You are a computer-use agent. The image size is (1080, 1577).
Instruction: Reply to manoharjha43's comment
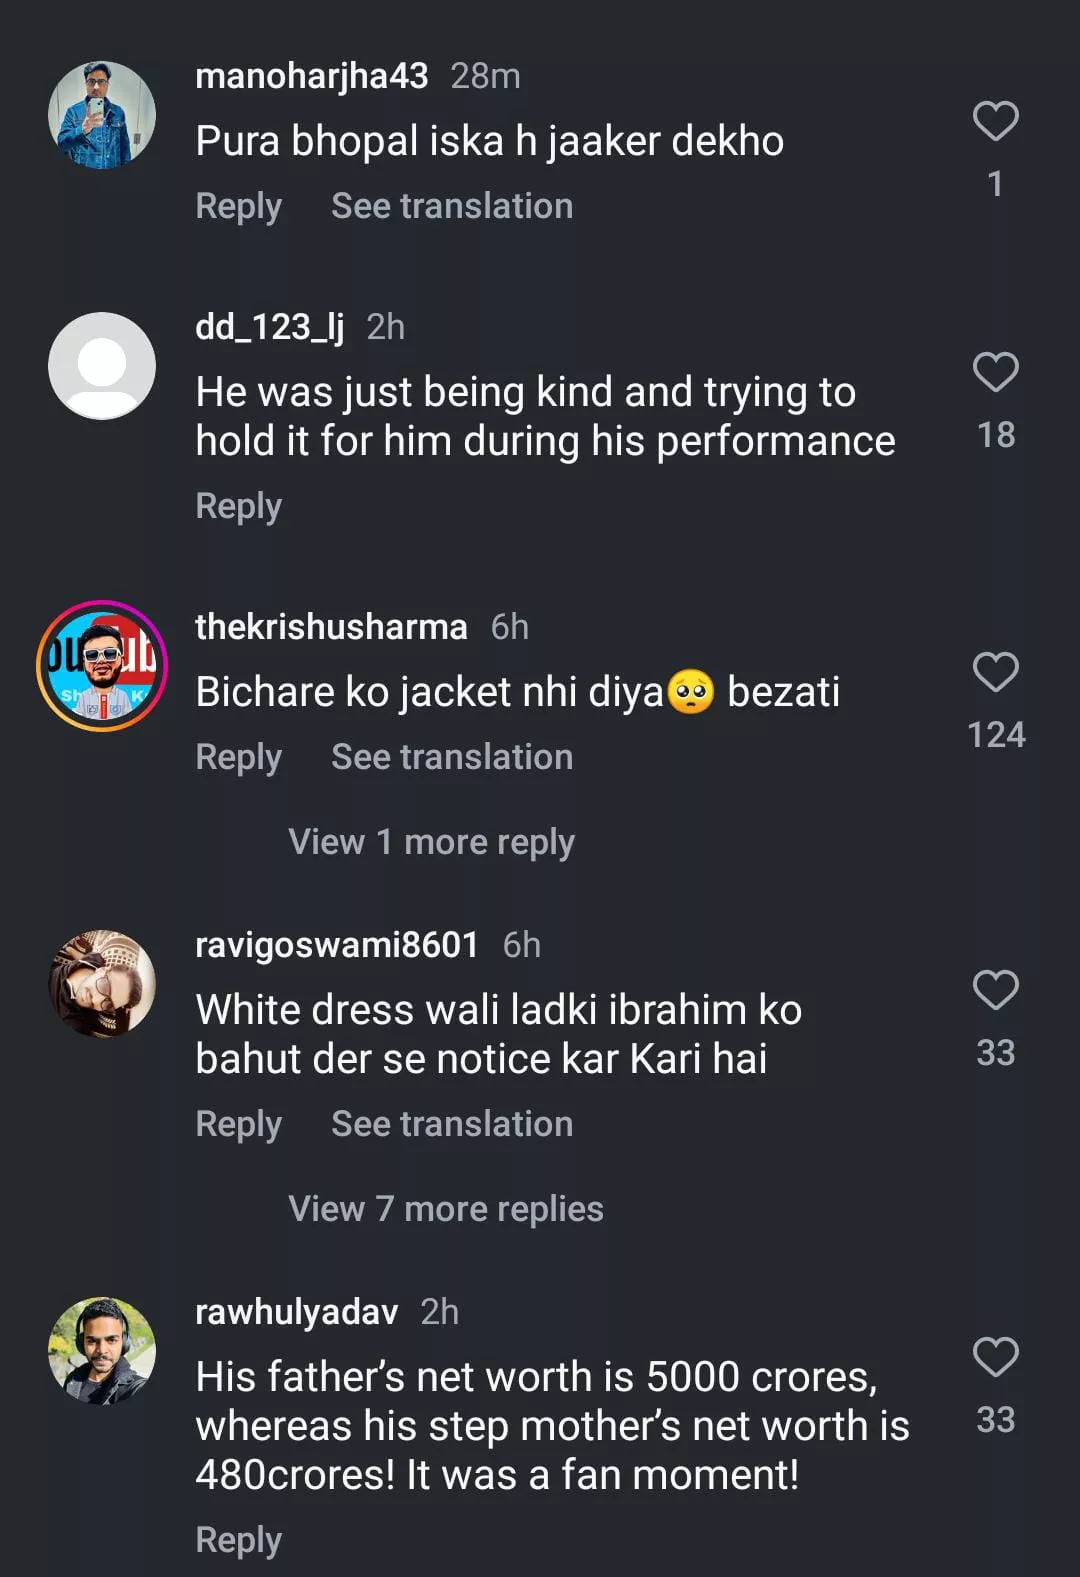(238, 206)
